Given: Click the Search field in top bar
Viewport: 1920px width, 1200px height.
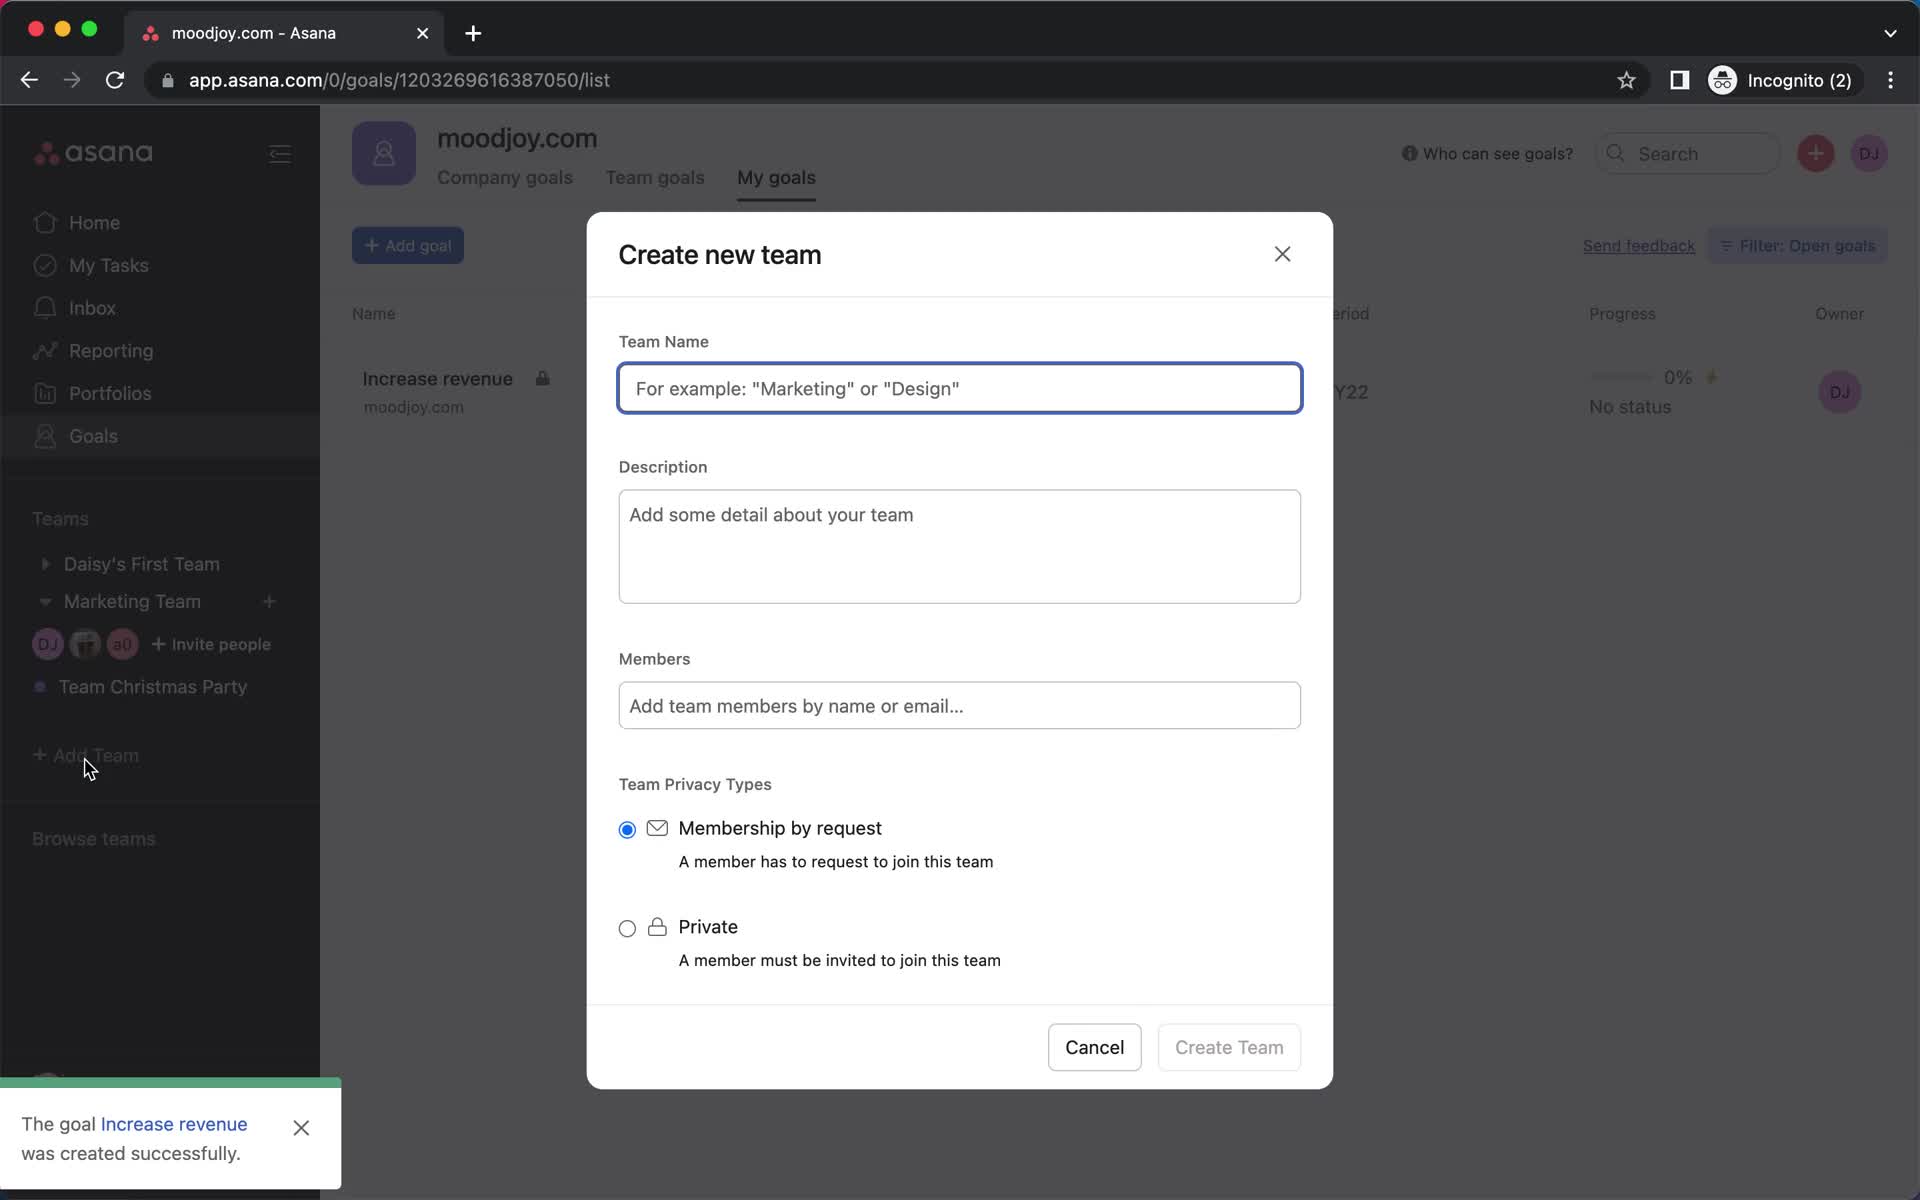Looking at the screenshot, I should click(x=1688, y=154).
